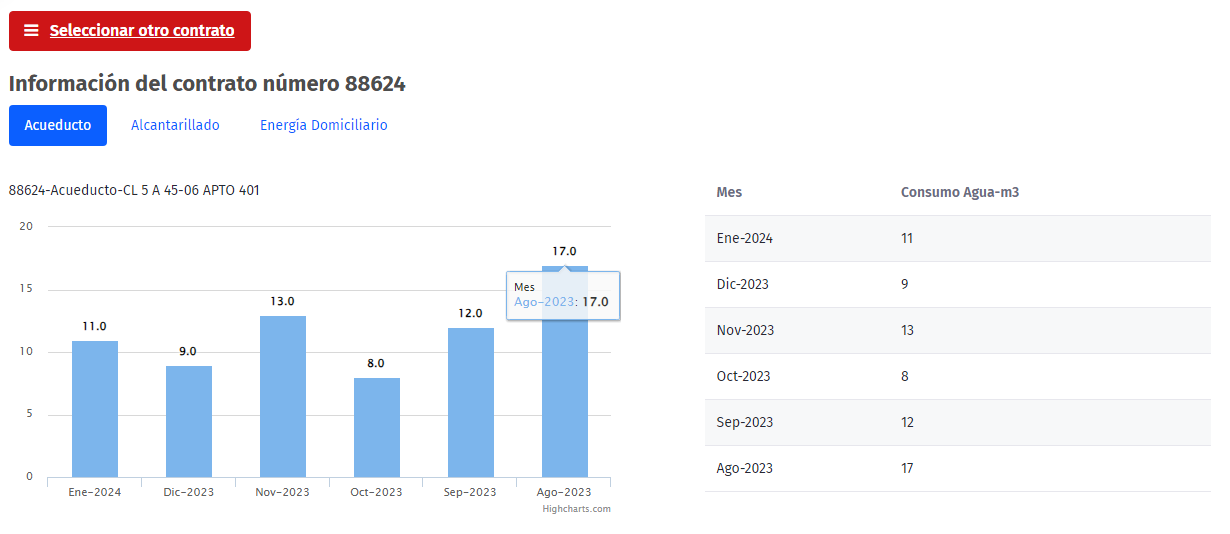Select the Sep-2023 bar showing 12.0
This screenshot has width=1230, height=534.
click(471, 403)
